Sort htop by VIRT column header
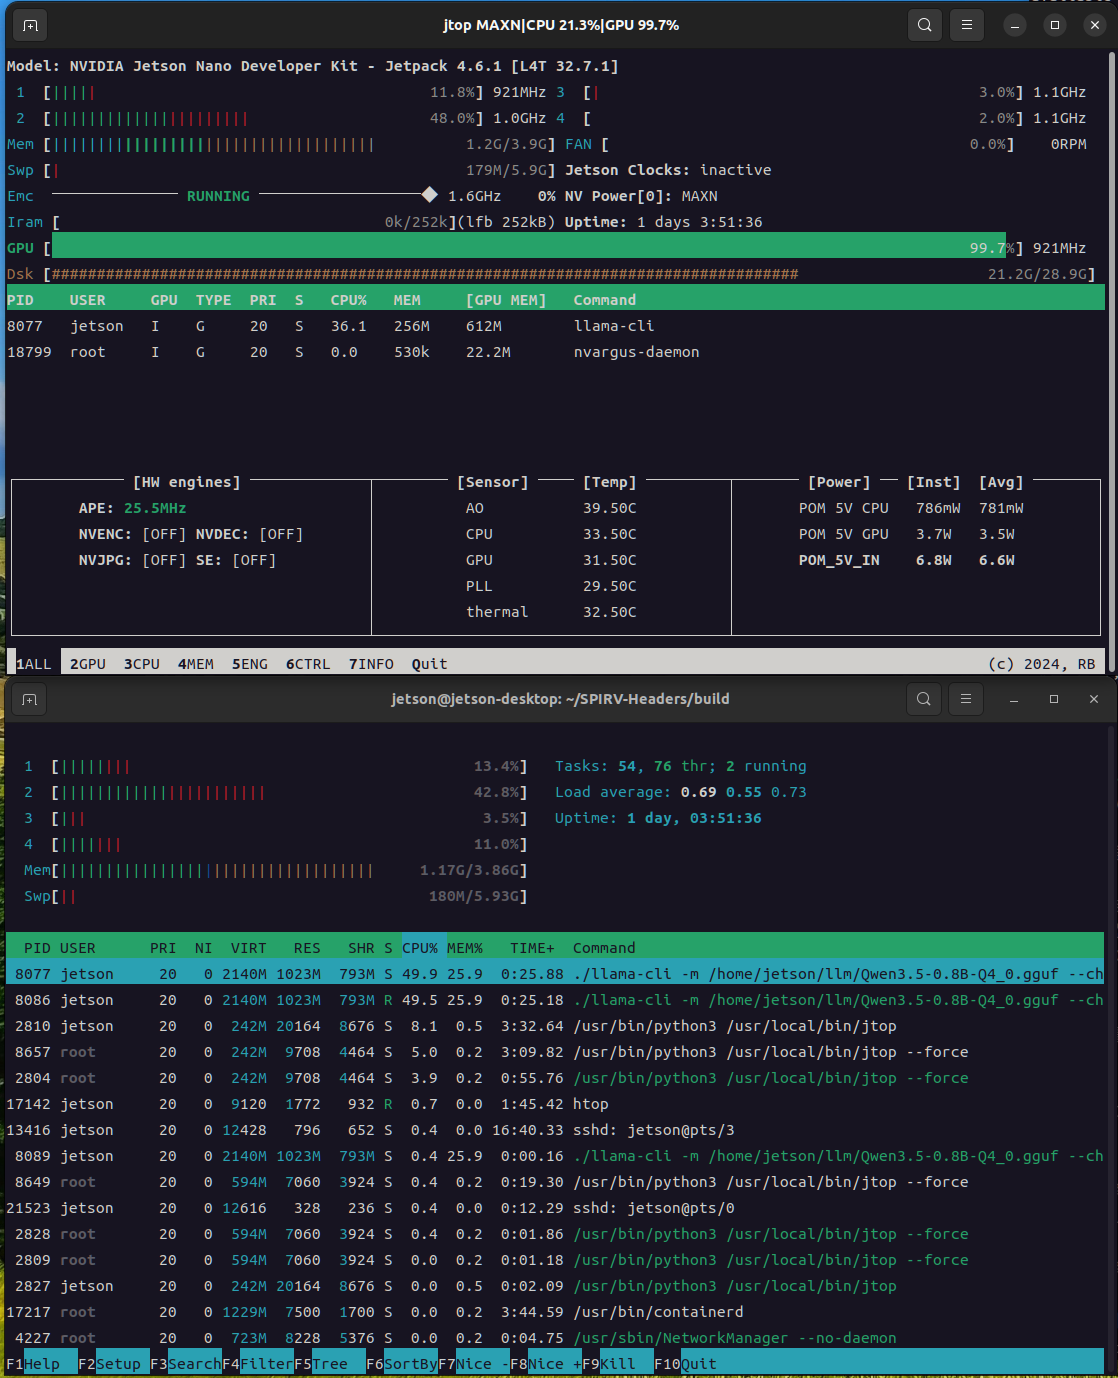The image size is (1118, 1378). coord(249,948)
